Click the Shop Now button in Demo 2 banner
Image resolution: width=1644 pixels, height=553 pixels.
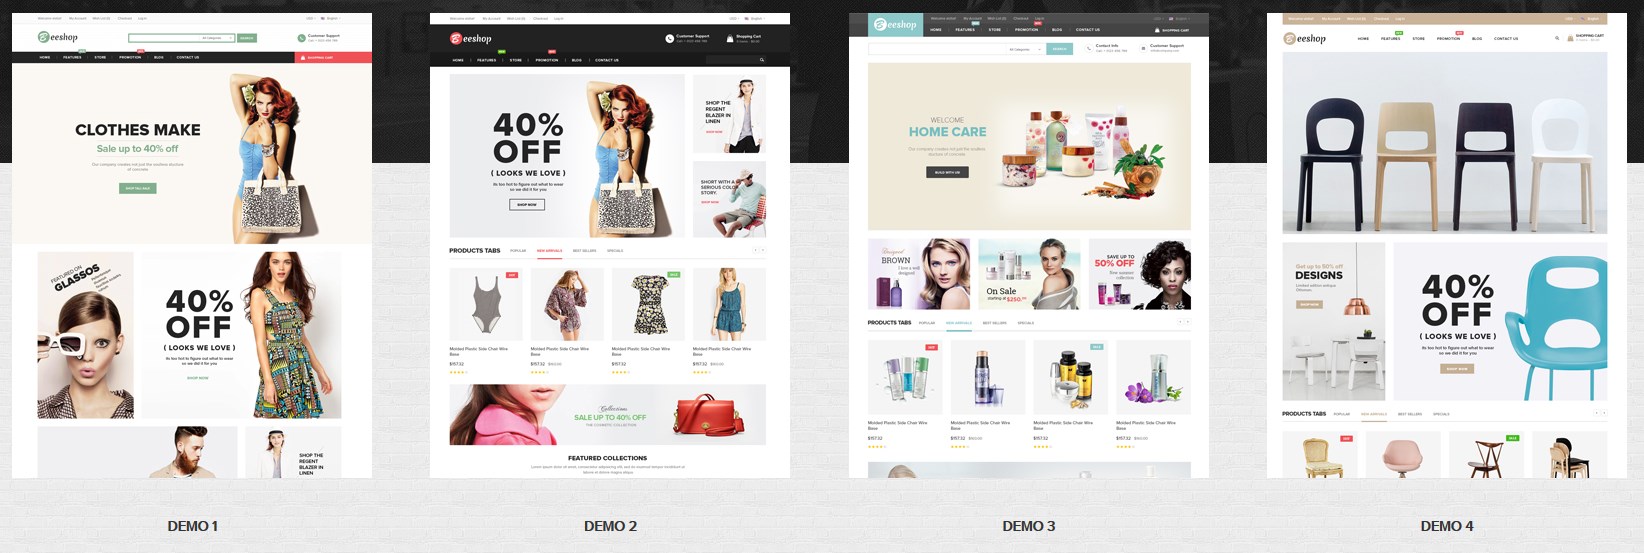click(527, 204)
